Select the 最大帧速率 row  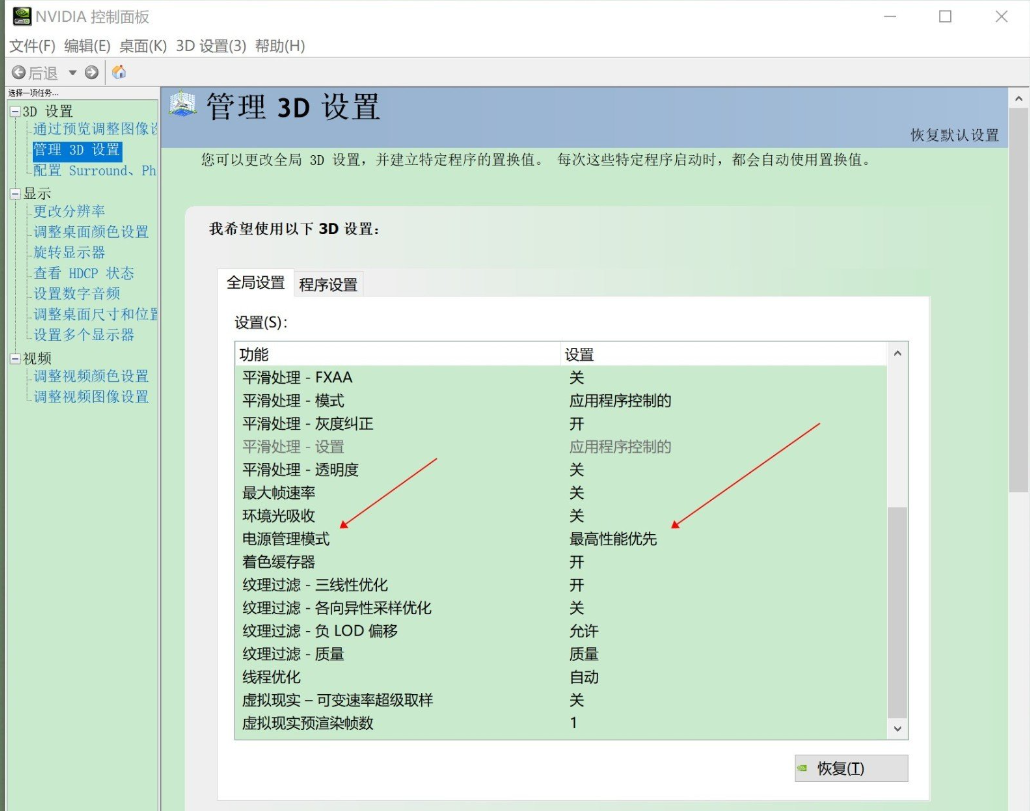561,493
